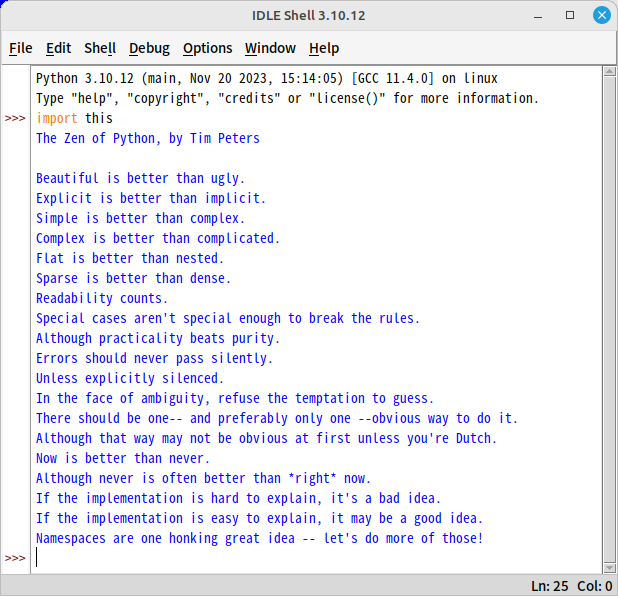Click 'Beautiful is better than ugly.'

[x=140, y=178]
